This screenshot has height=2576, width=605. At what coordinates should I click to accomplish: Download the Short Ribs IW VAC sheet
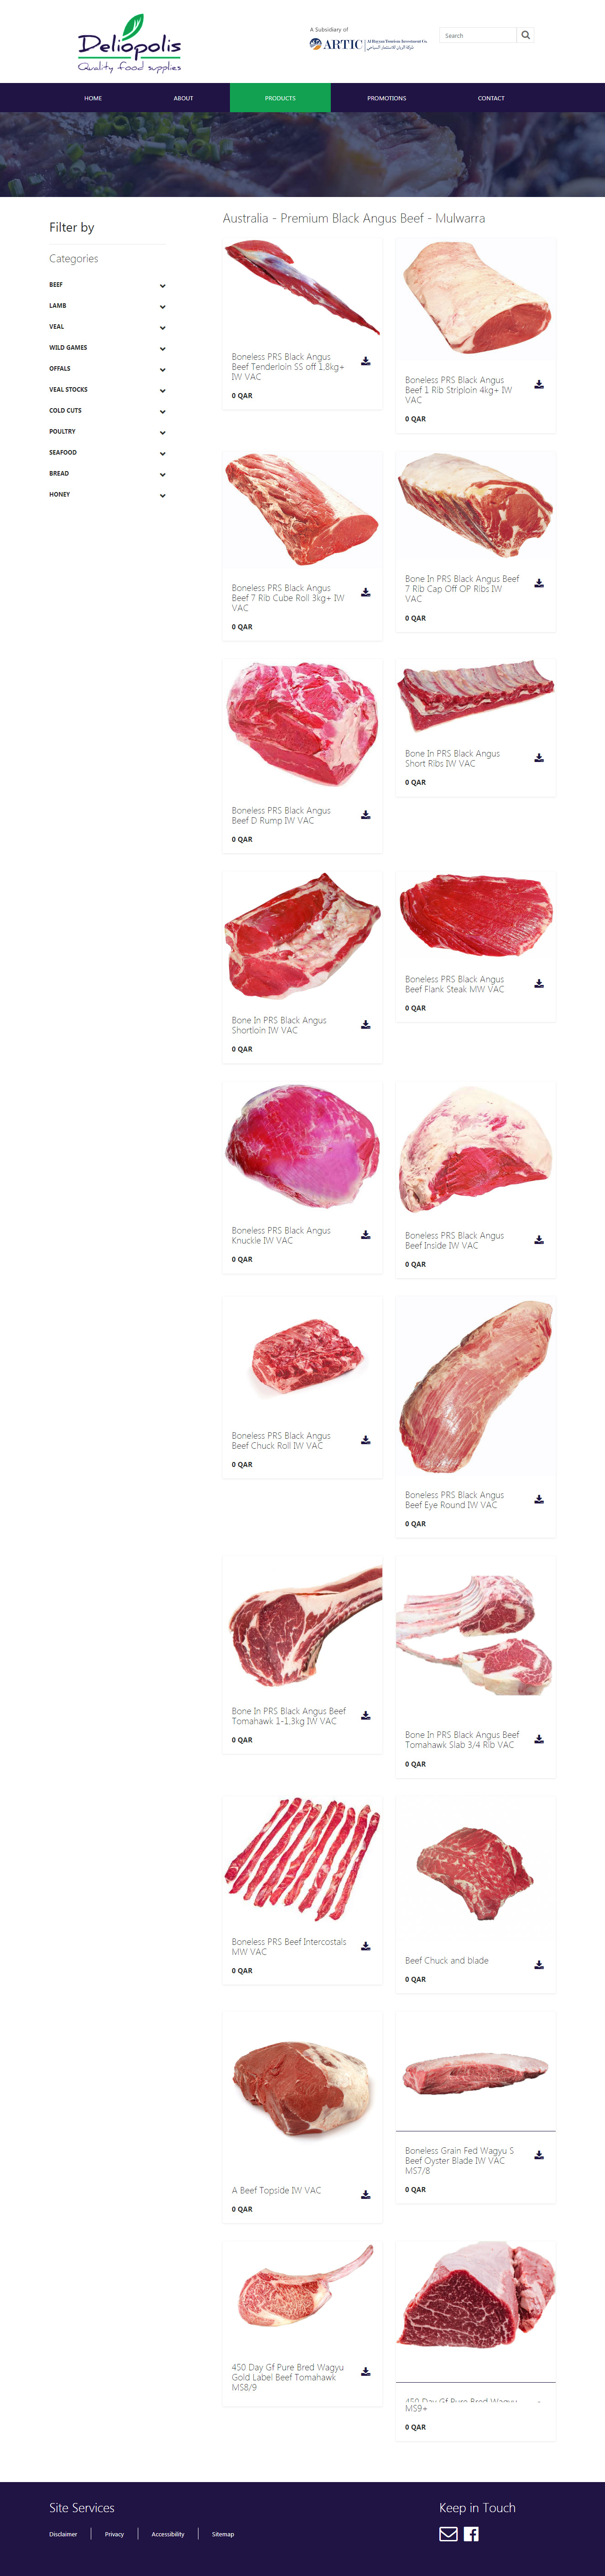[539, 758]
